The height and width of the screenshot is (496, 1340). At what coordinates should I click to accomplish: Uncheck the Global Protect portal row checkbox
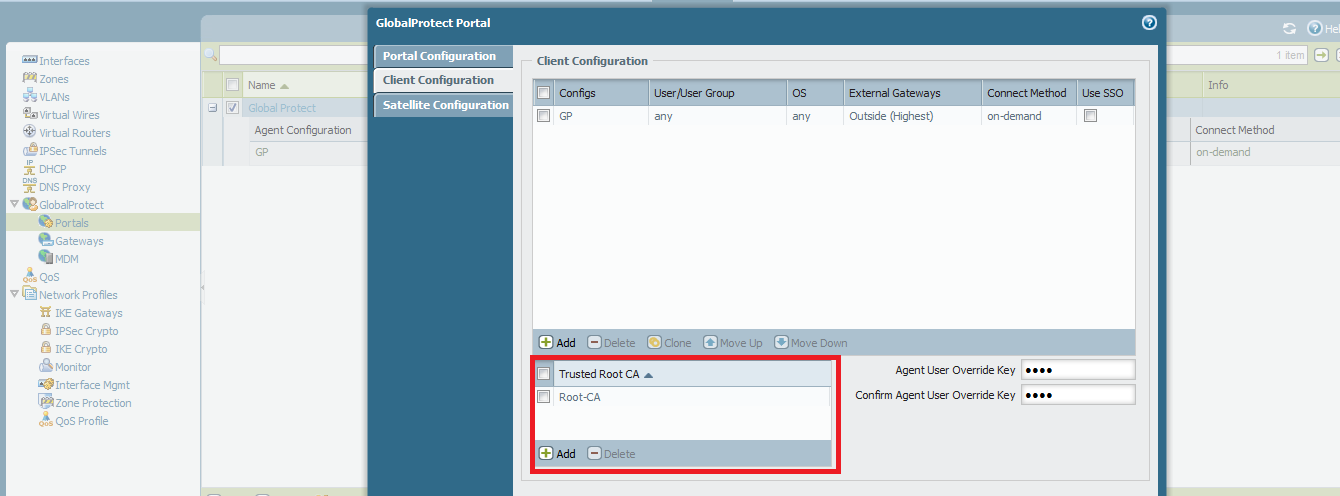[x=233, y=108]
